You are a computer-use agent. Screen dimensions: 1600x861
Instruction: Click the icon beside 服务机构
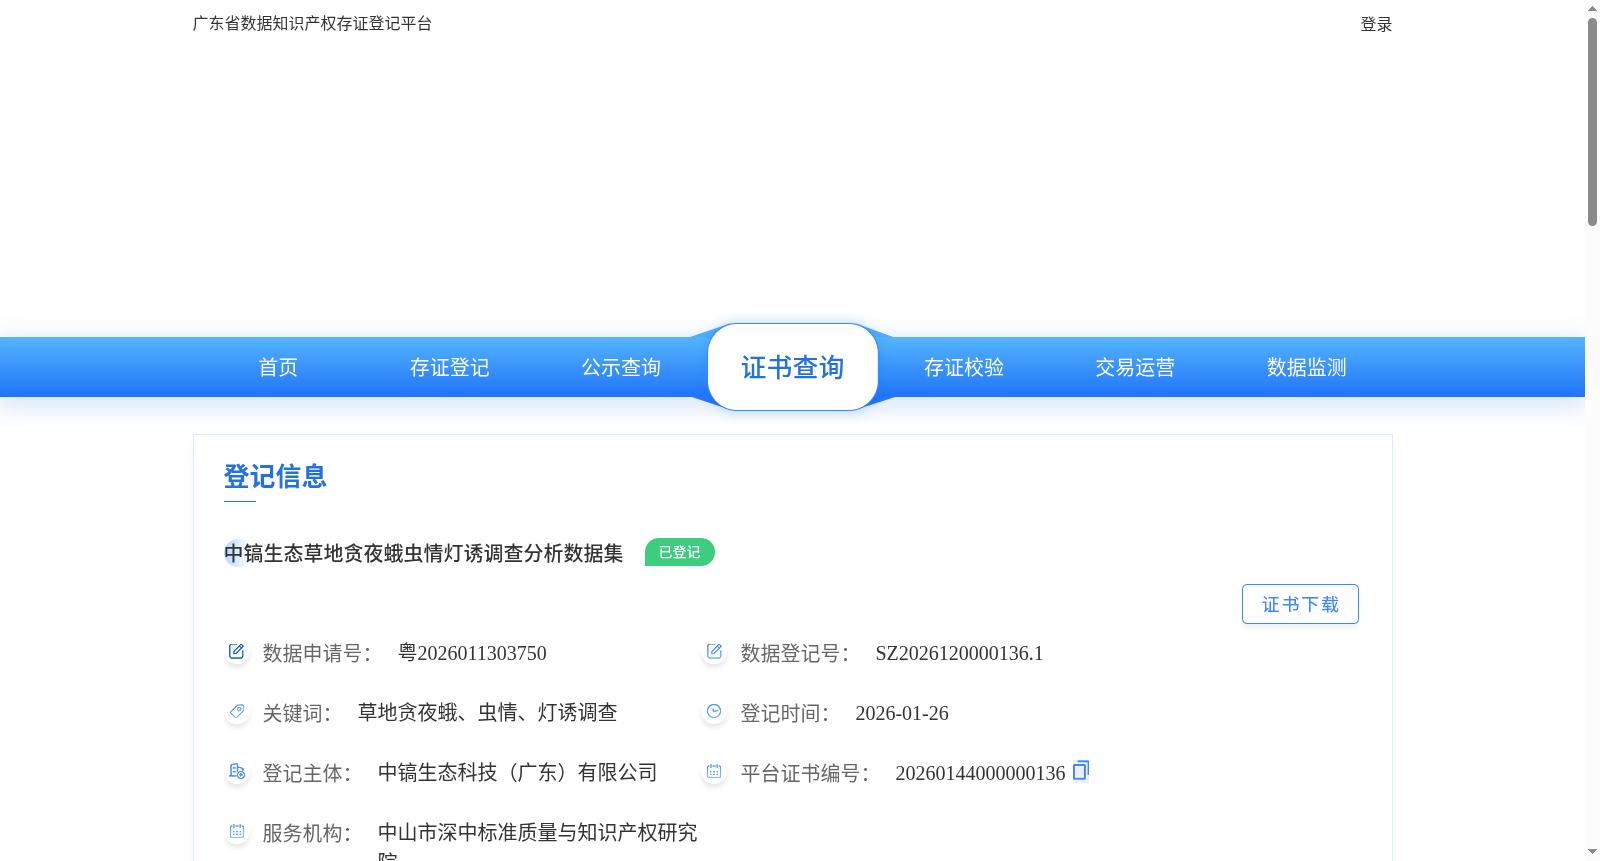coord(237,831)
